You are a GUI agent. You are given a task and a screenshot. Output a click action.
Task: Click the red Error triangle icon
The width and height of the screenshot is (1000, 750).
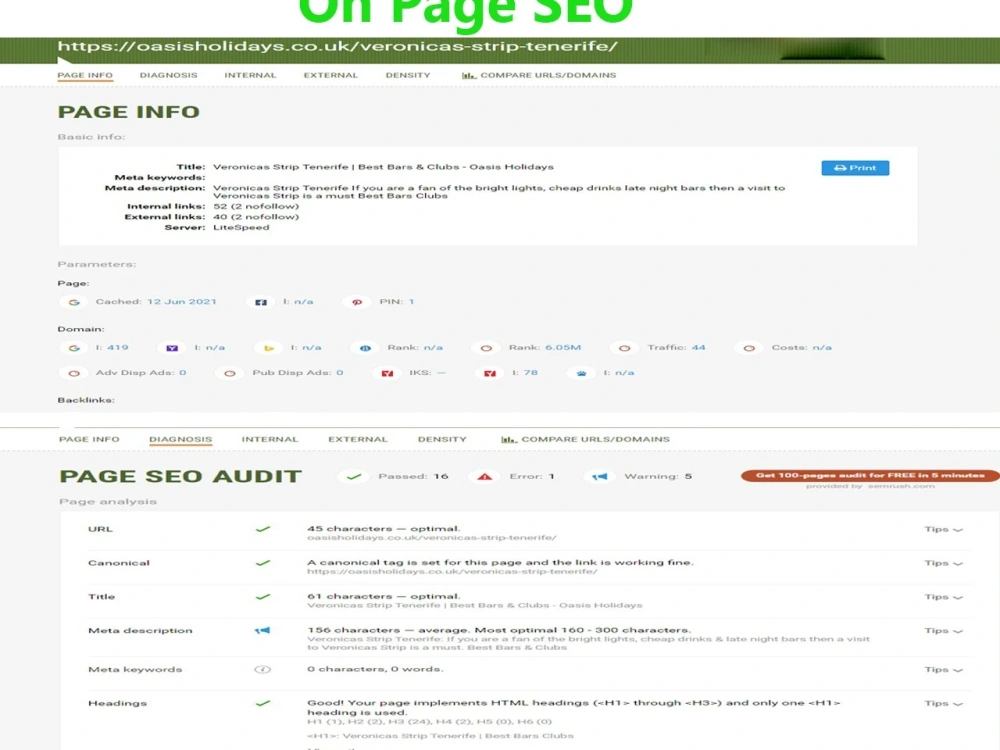(485, 476)
